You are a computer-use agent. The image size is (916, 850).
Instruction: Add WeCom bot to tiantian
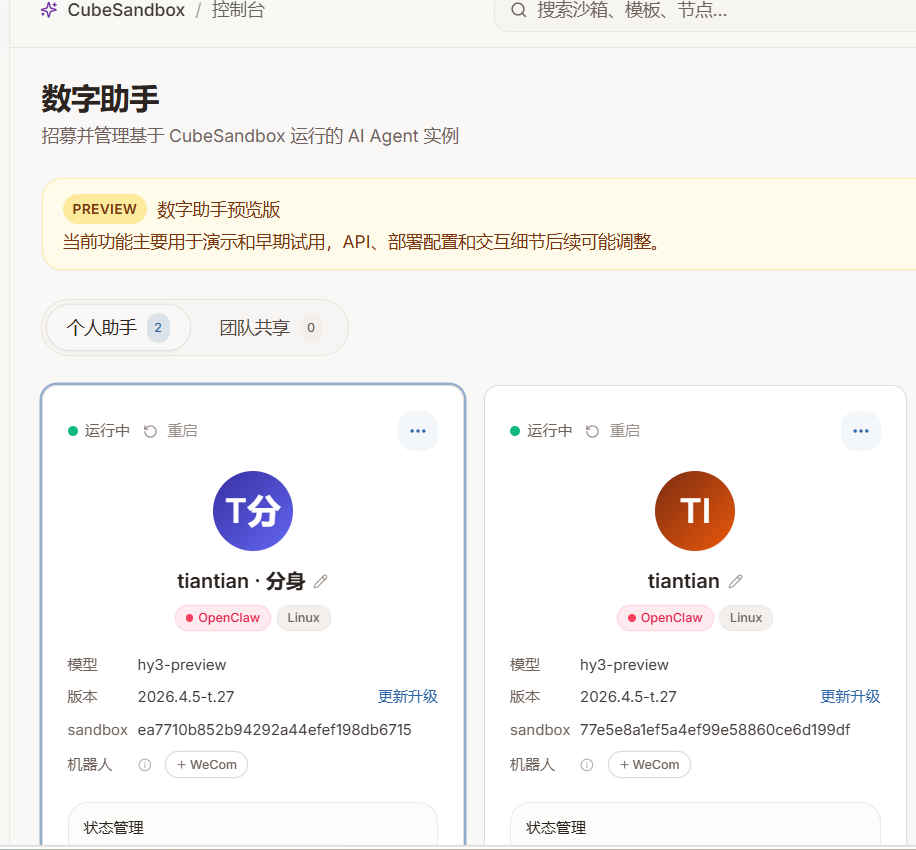649,765
